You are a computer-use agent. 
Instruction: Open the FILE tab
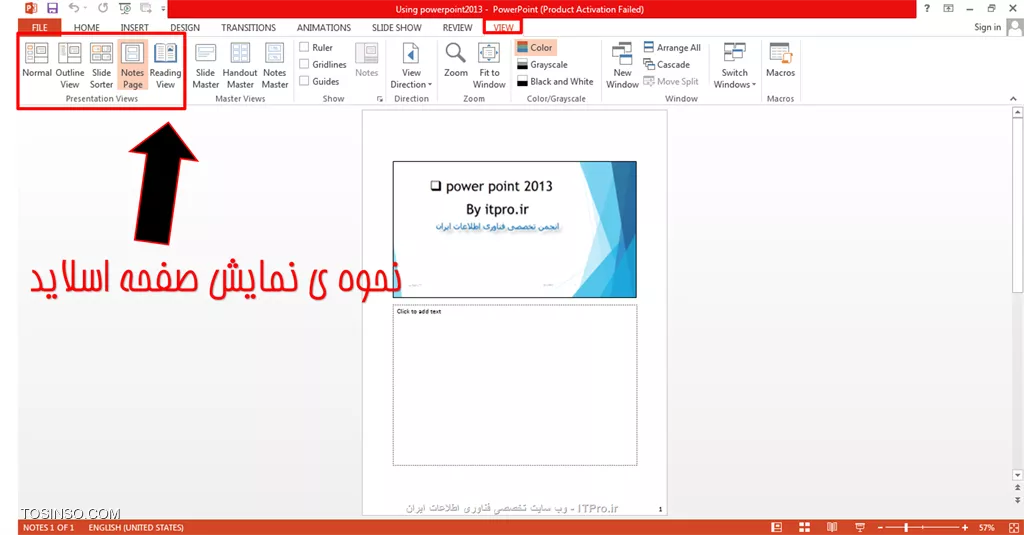(x=40, y=27)
